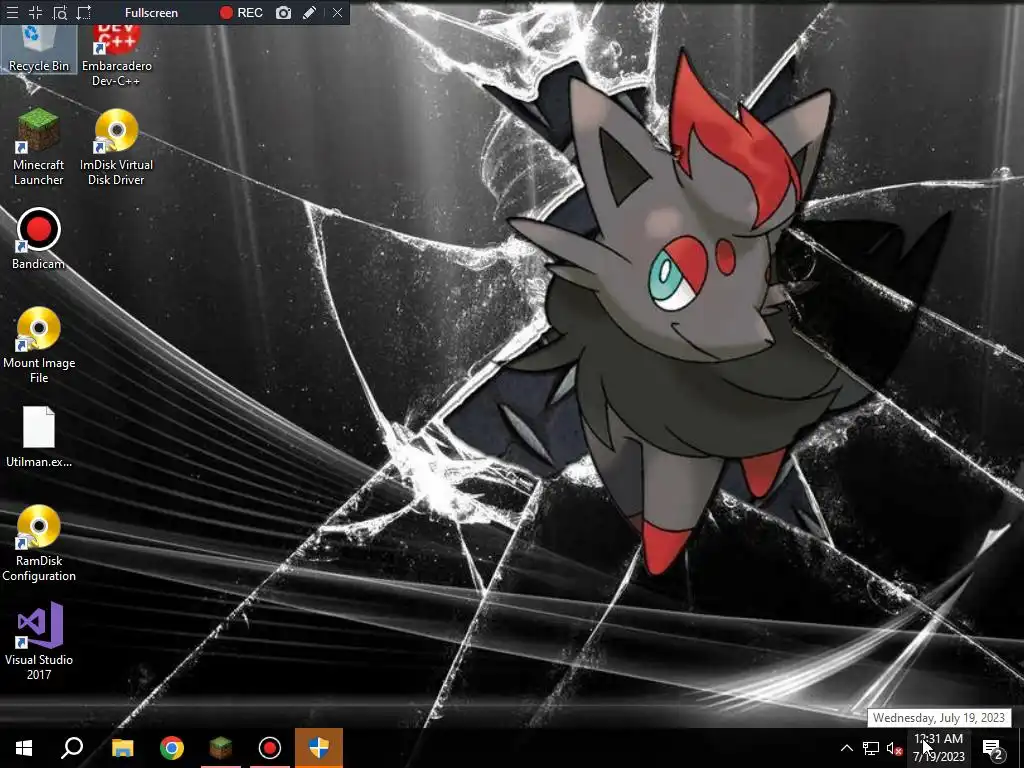
Task: Open Google Chrome from taskbar
Action: [172, 748]
